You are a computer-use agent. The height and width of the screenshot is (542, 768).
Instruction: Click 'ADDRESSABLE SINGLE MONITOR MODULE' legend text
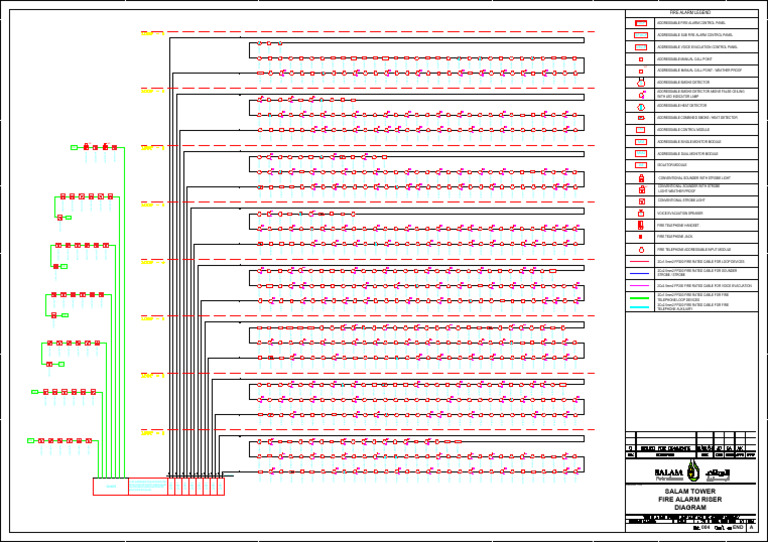pyautogui.click(x=688, y=141)
